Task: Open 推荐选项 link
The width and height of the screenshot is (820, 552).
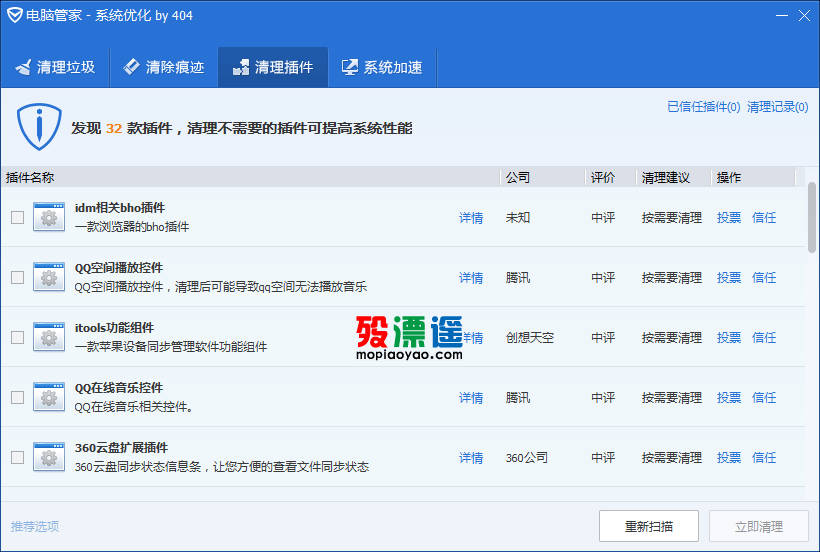Action: tap(35, 526)
